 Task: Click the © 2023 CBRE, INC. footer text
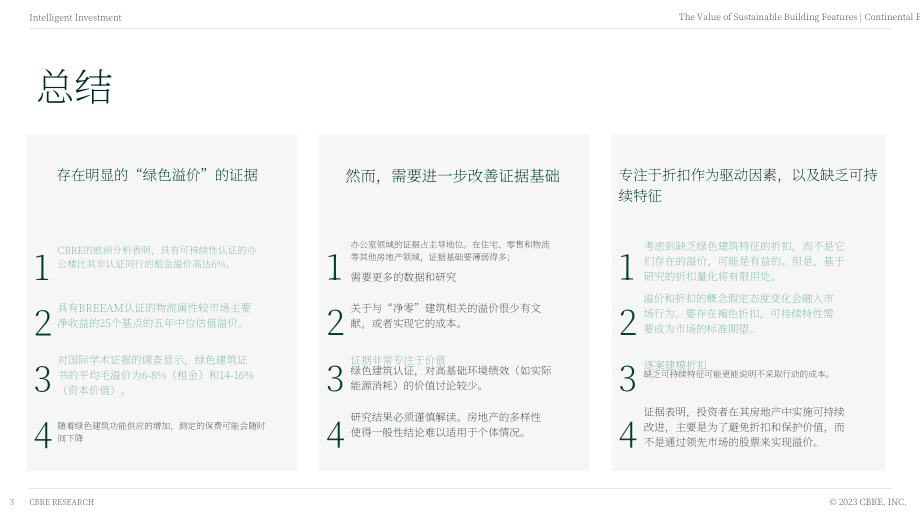click(x=867, y=502)
